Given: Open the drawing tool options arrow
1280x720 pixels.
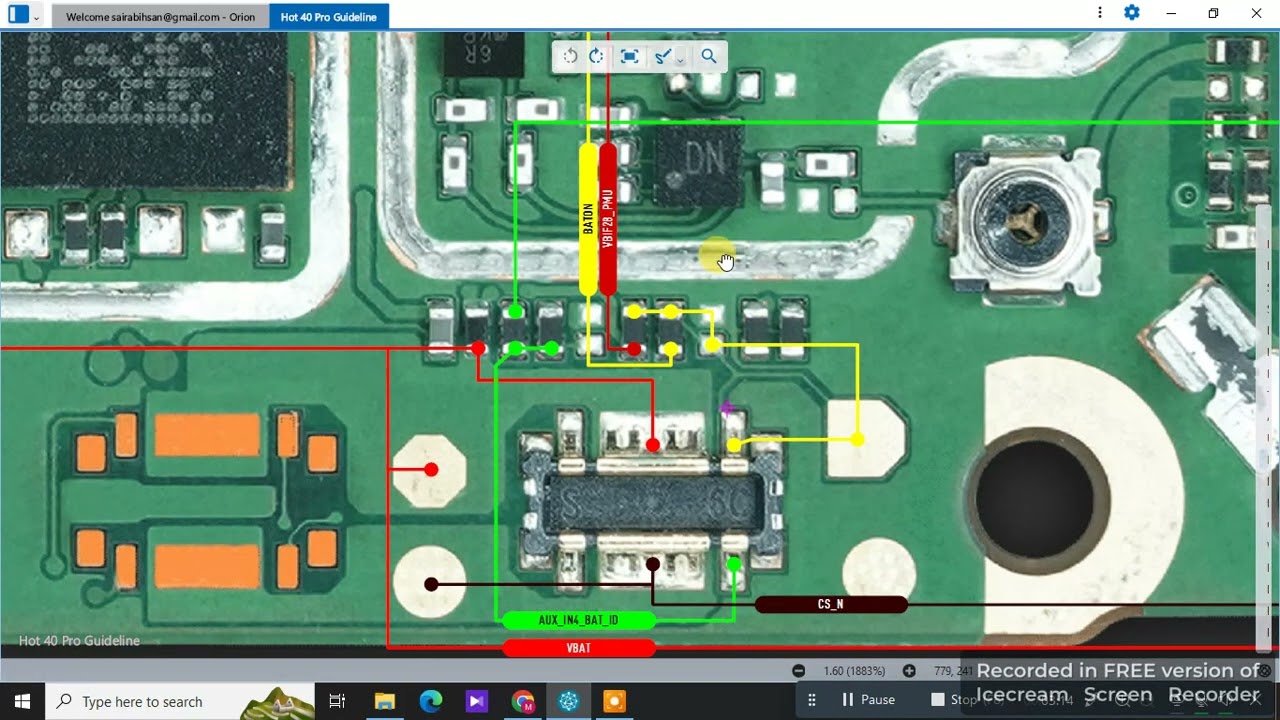Looking at the screenshot, I should [x=680, y=59].
